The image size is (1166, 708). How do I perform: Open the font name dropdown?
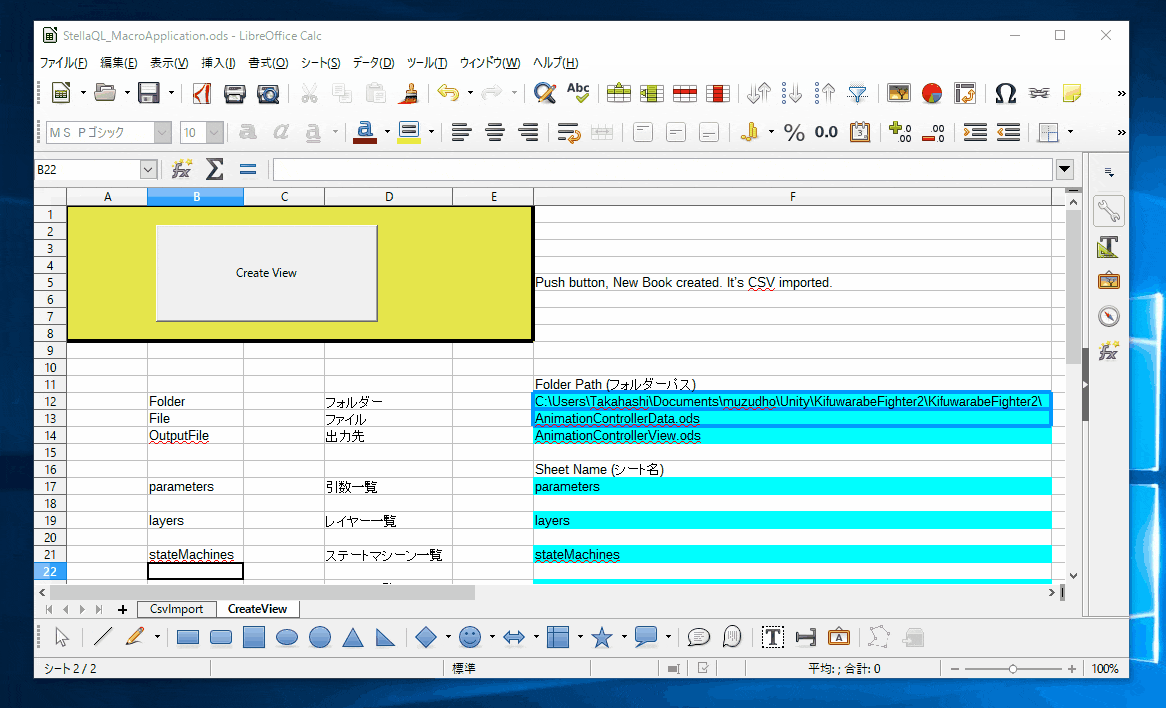click(x=163, y=132)
